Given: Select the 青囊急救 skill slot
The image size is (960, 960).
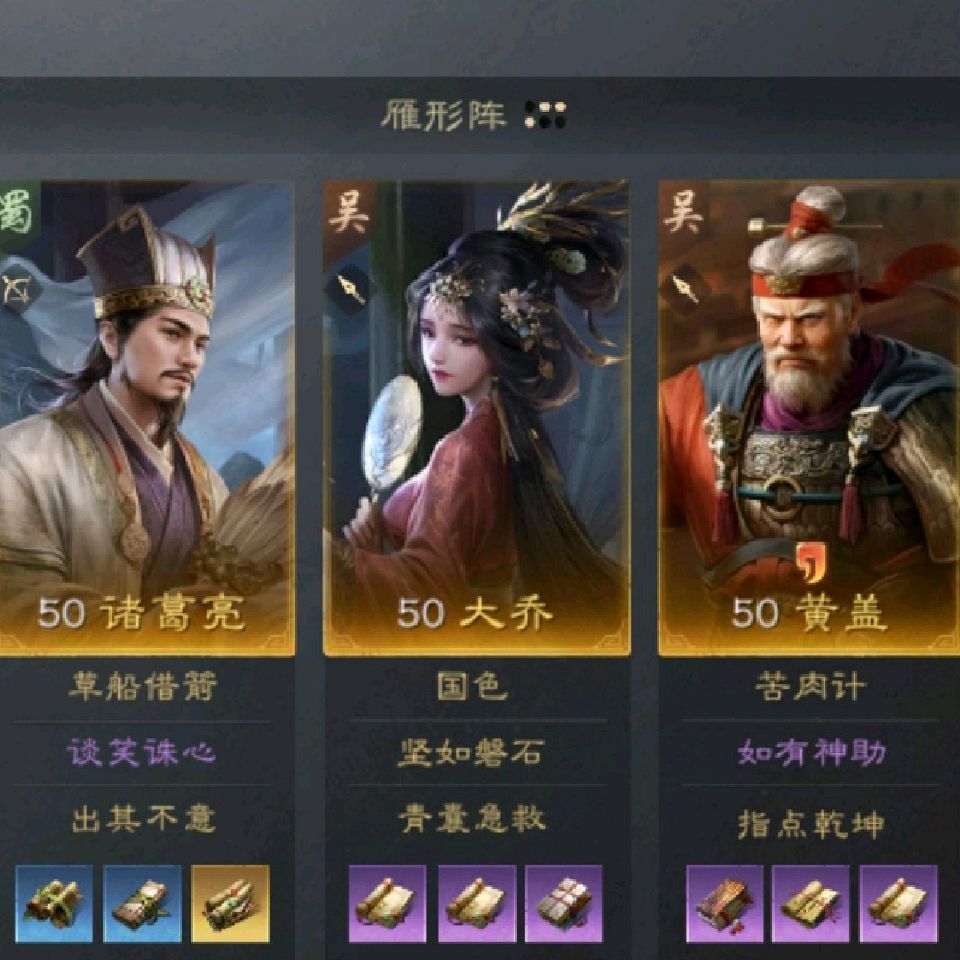Looking at the screenshot, I should pyautogui.click(x=472, y=819).
